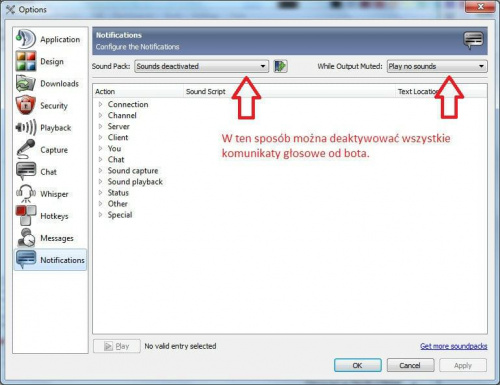Select the Special row text

point(120,215)
